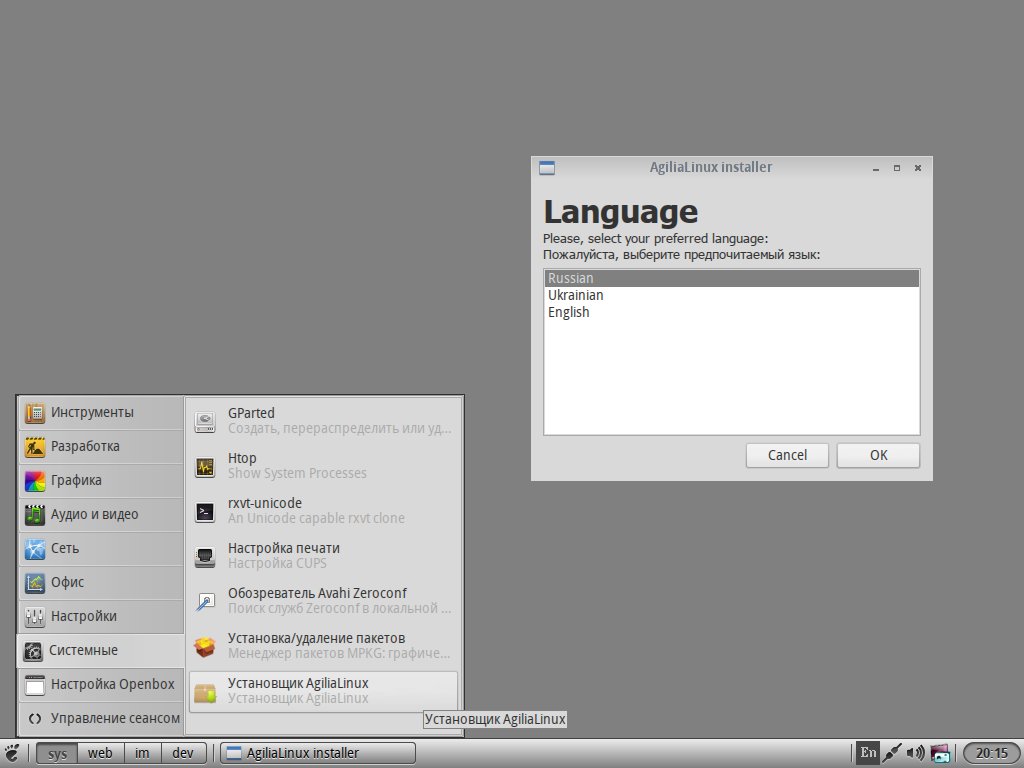The width and height of the screenshot is (1024, 768).
Task: Open the GParted partition editor
Action: (x=323, y=421)
